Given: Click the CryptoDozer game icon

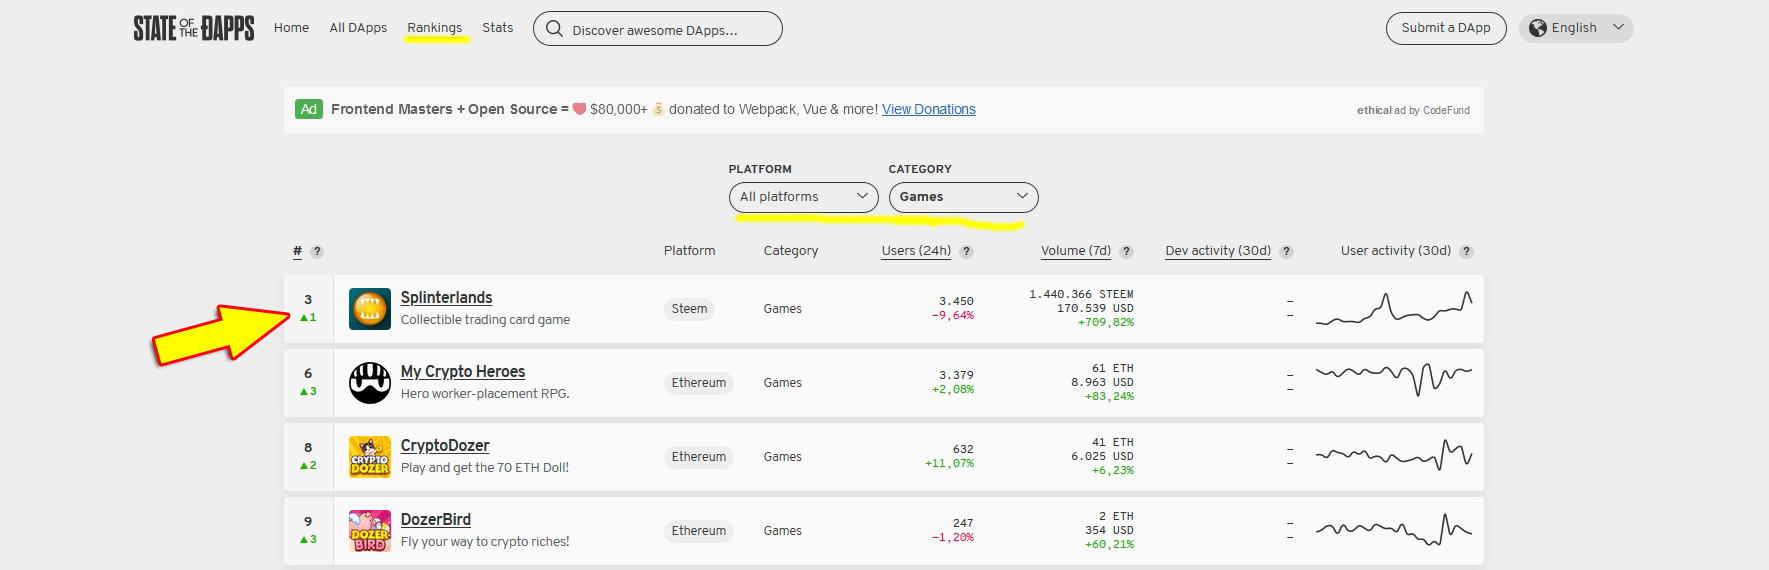Looking at the screenshot, I should coord(369,457).
